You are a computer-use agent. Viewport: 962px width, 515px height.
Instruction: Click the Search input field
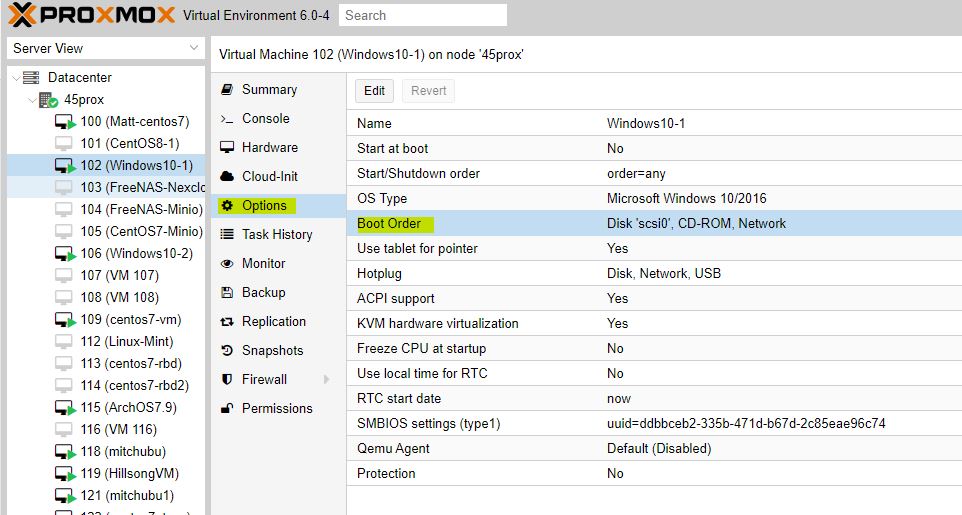[423, 15]
